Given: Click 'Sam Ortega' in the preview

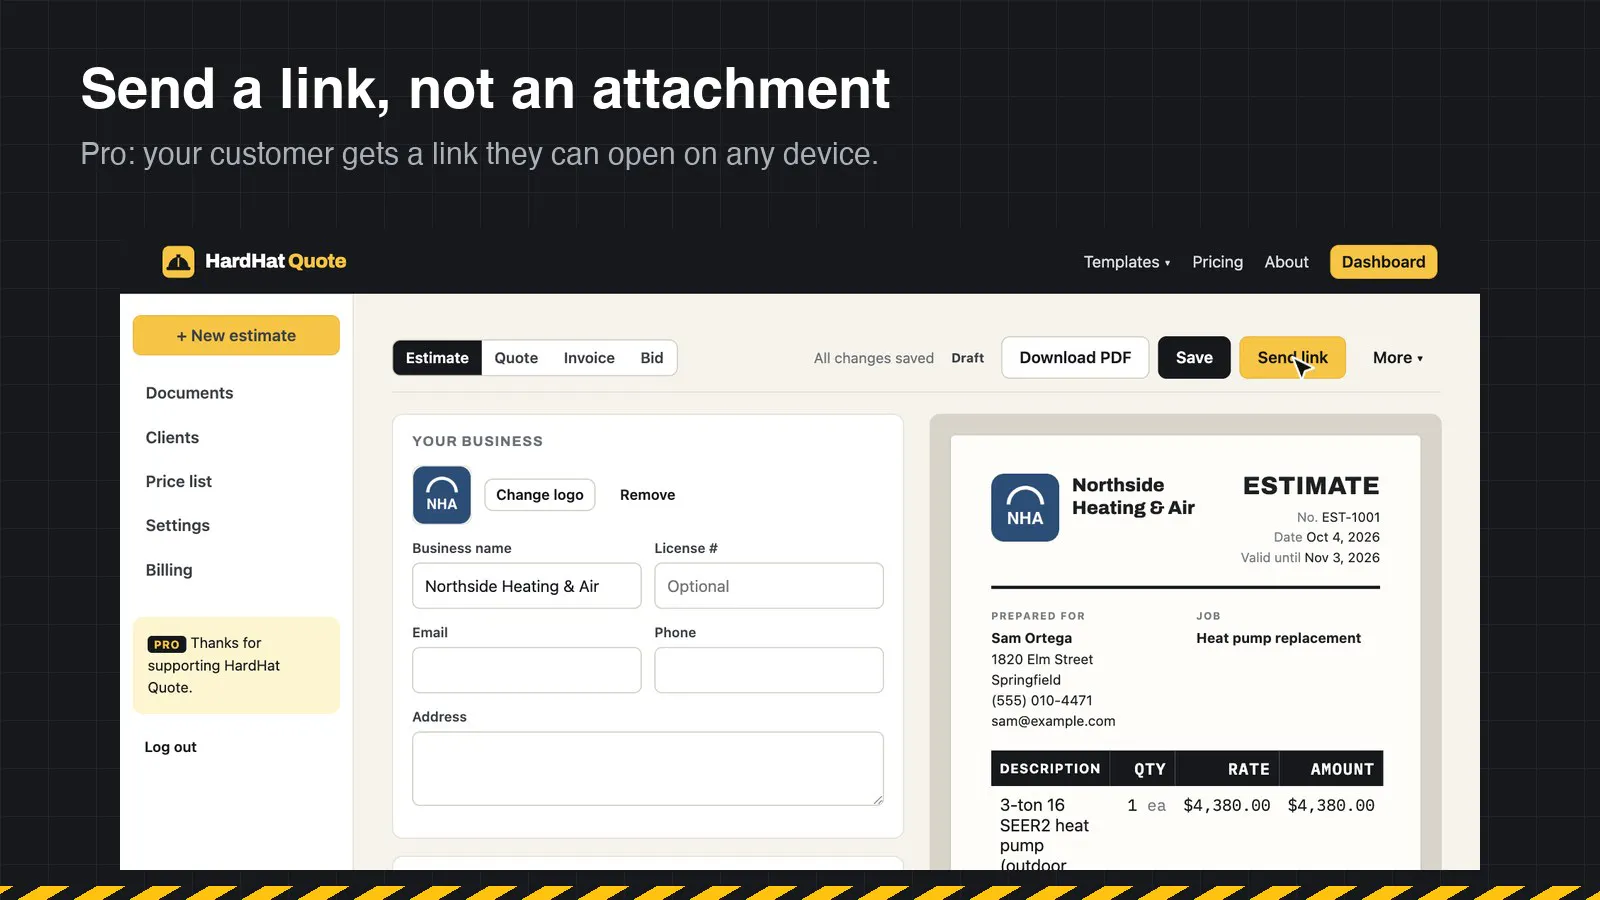Looking at the screenshot, I should pos(1031,638).
